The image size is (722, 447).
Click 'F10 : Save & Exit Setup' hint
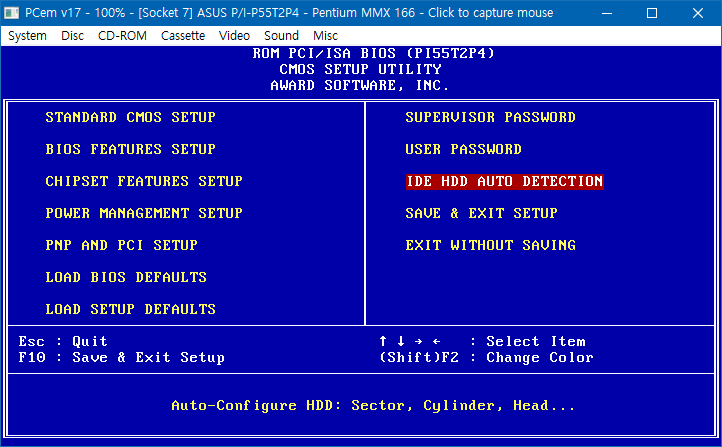(122, 357)
